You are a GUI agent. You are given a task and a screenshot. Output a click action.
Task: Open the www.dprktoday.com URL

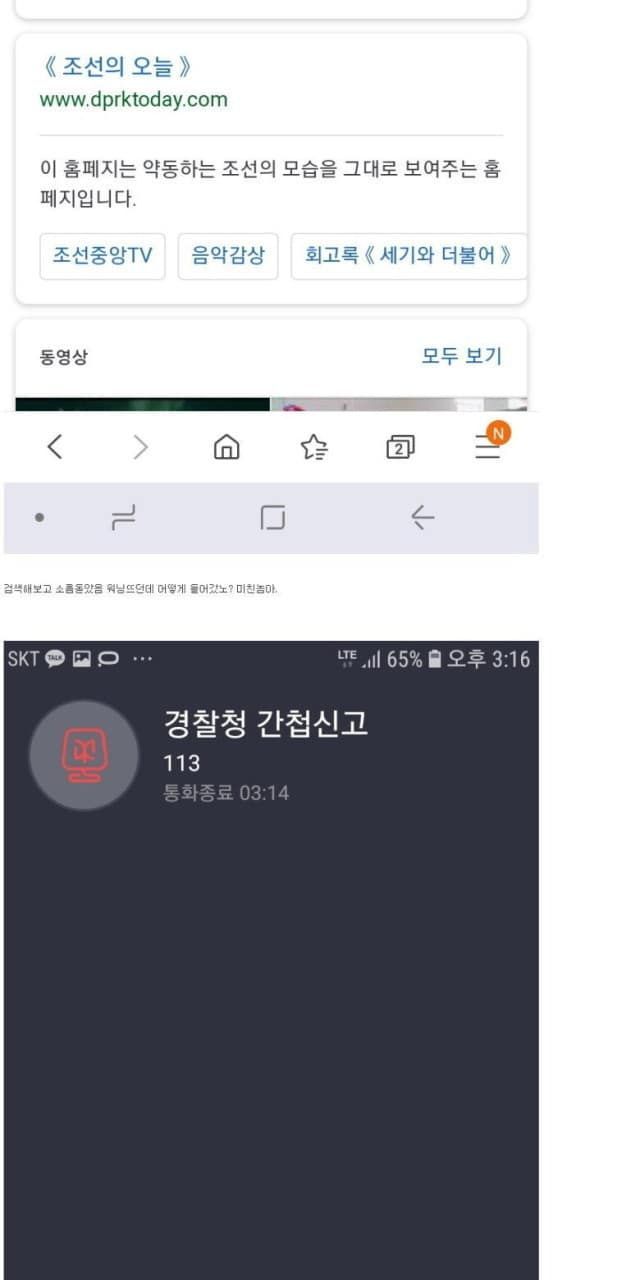coord(133,99)
